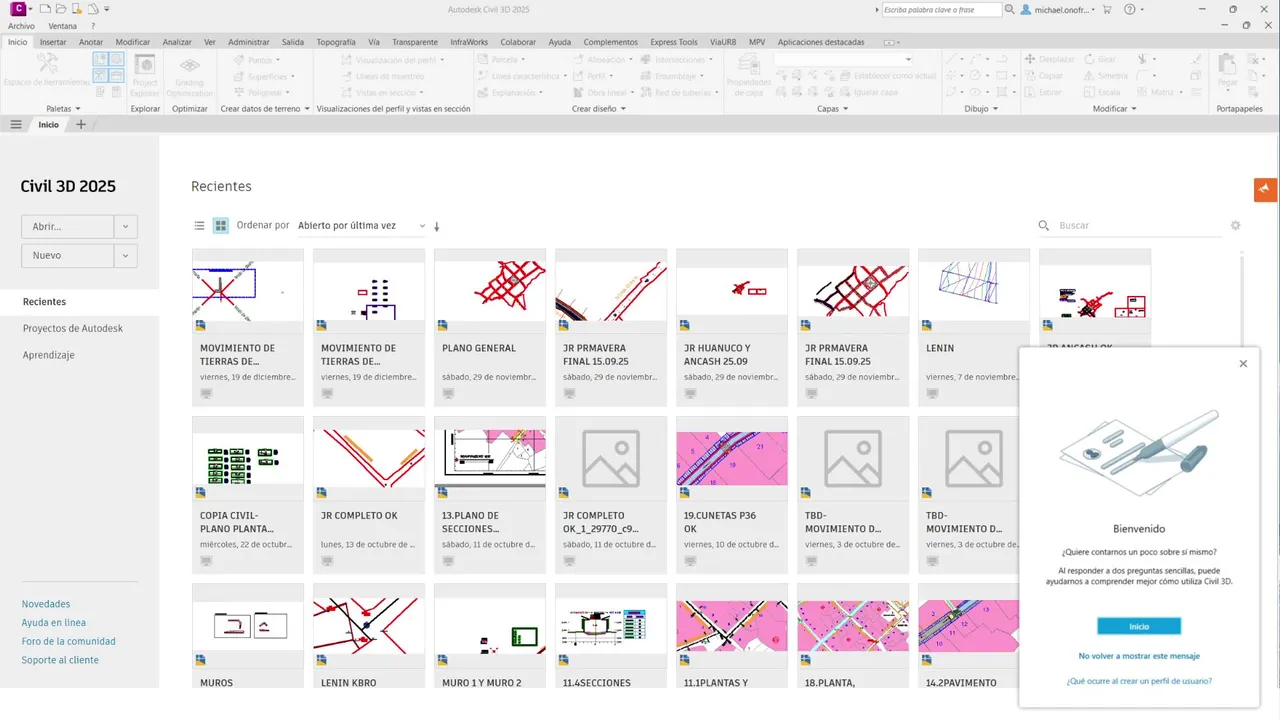Open the Ayuda en línea link

54,623
